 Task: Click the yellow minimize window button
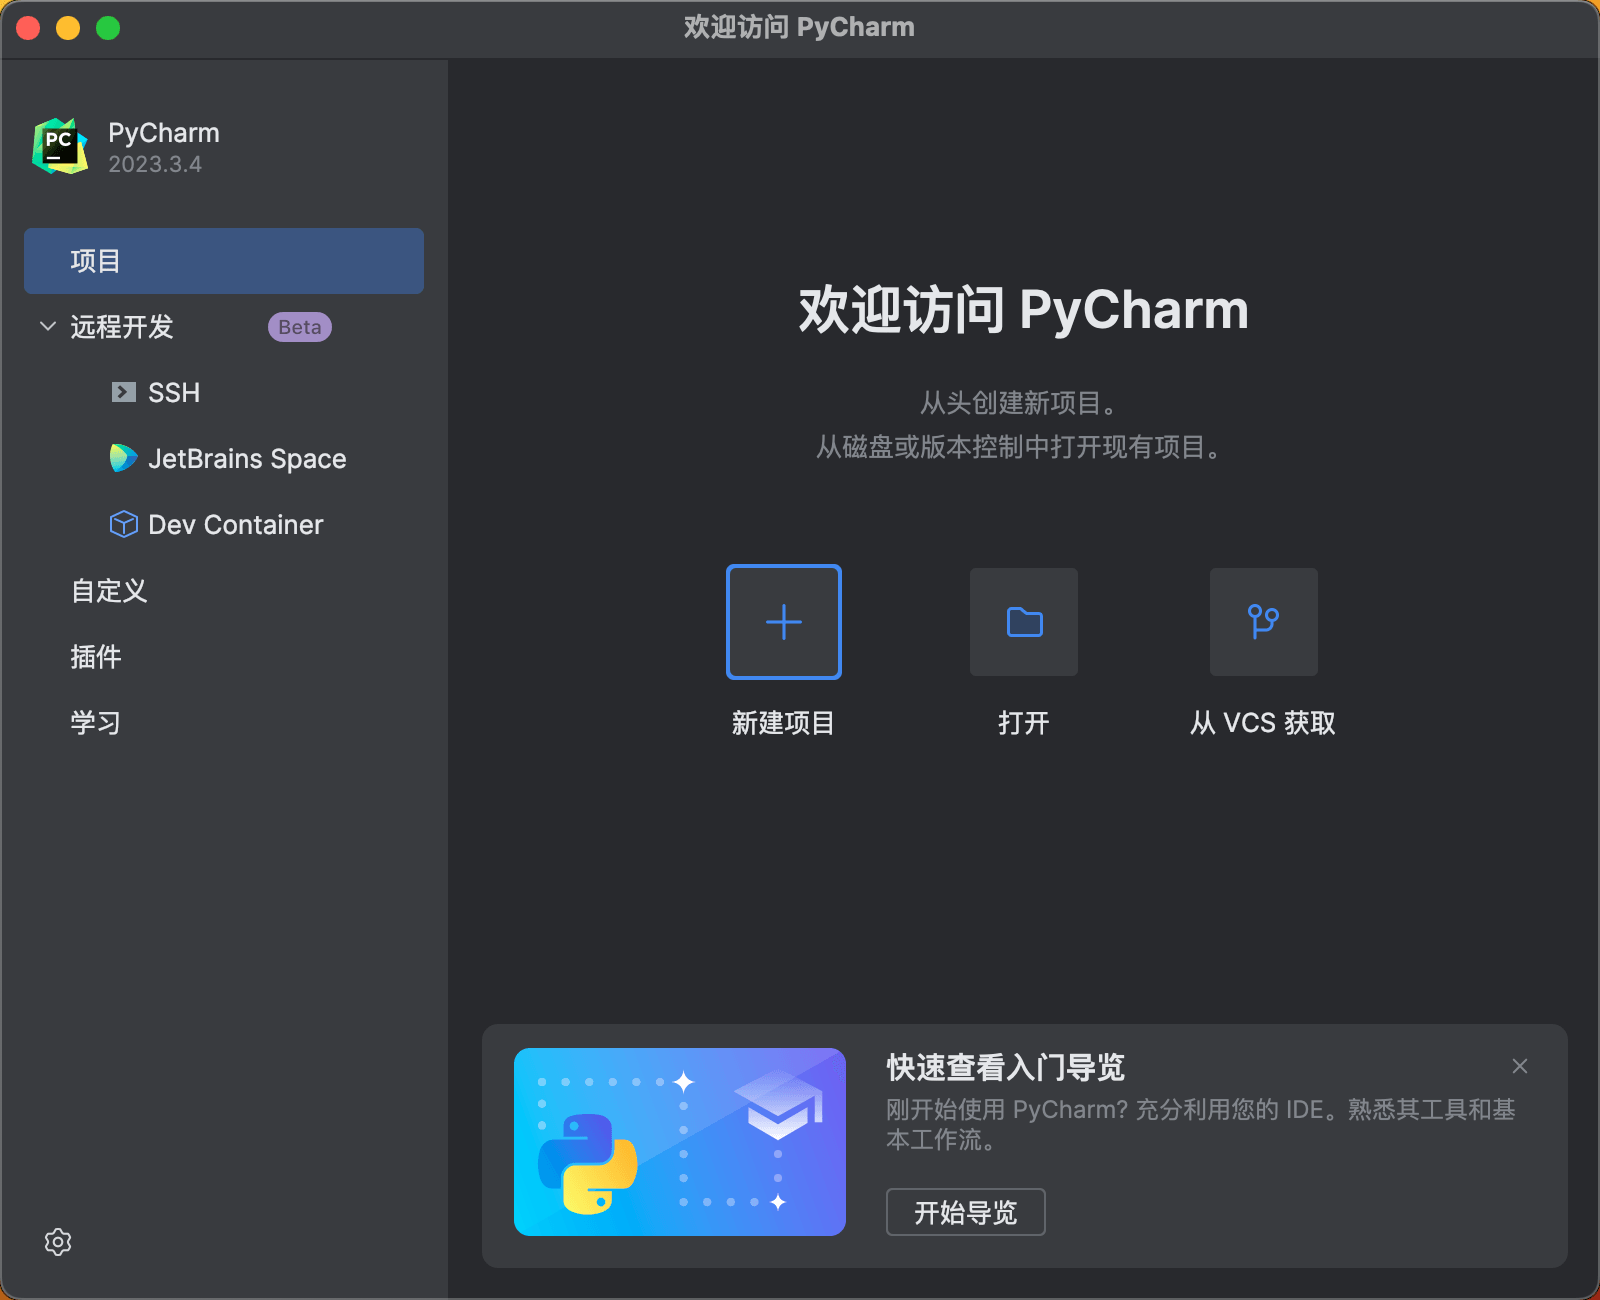68,28
